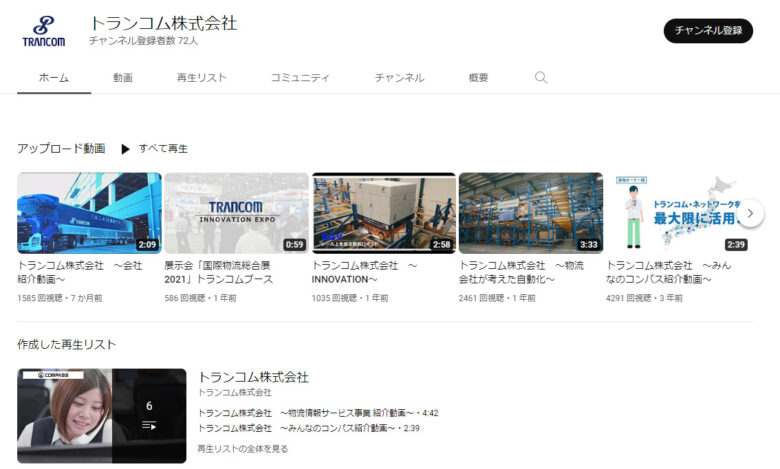Click the 0:59 duration badge

tap(294, 245)
